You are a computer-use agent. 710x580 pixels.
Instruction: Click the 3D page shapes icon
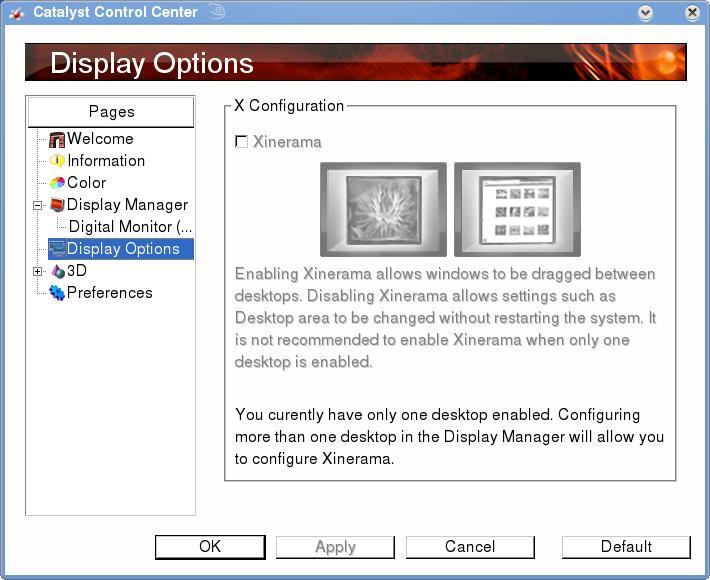click(57, 271)
